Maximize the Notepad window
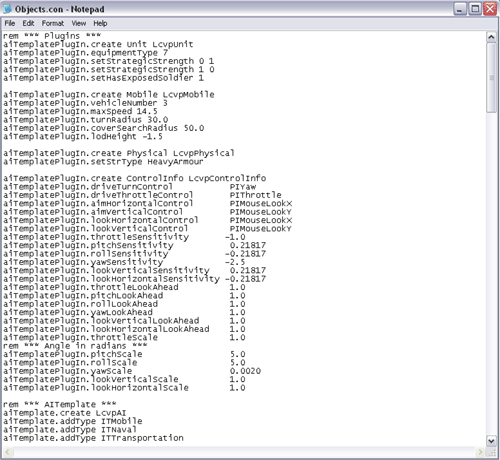 tap(475, 9)
